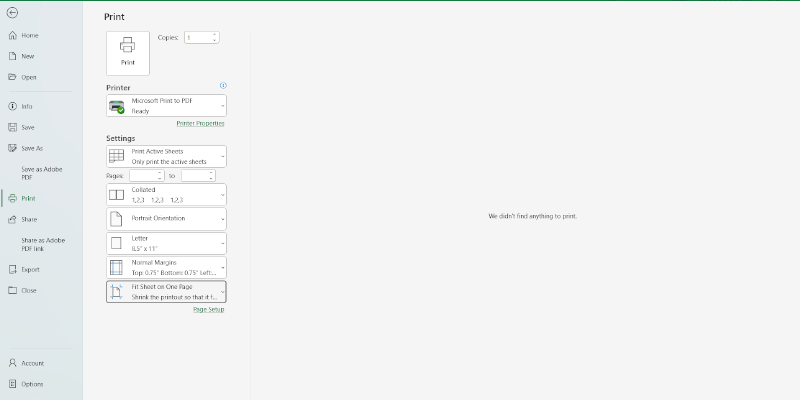800x400 pixels.
Task: Click the Page Setup link
Action: [x=208, y=310]
